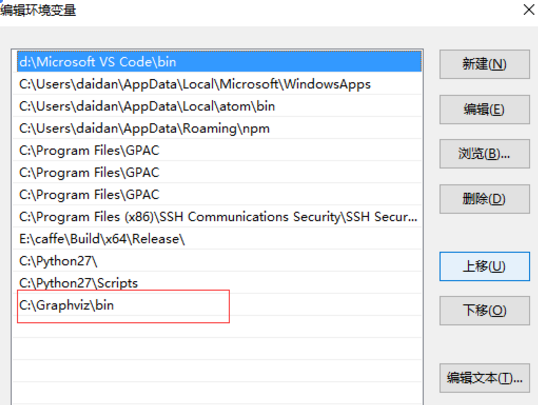Select the AppData\Roaming\npm path

pyautogui.click(x=219, y=128)
